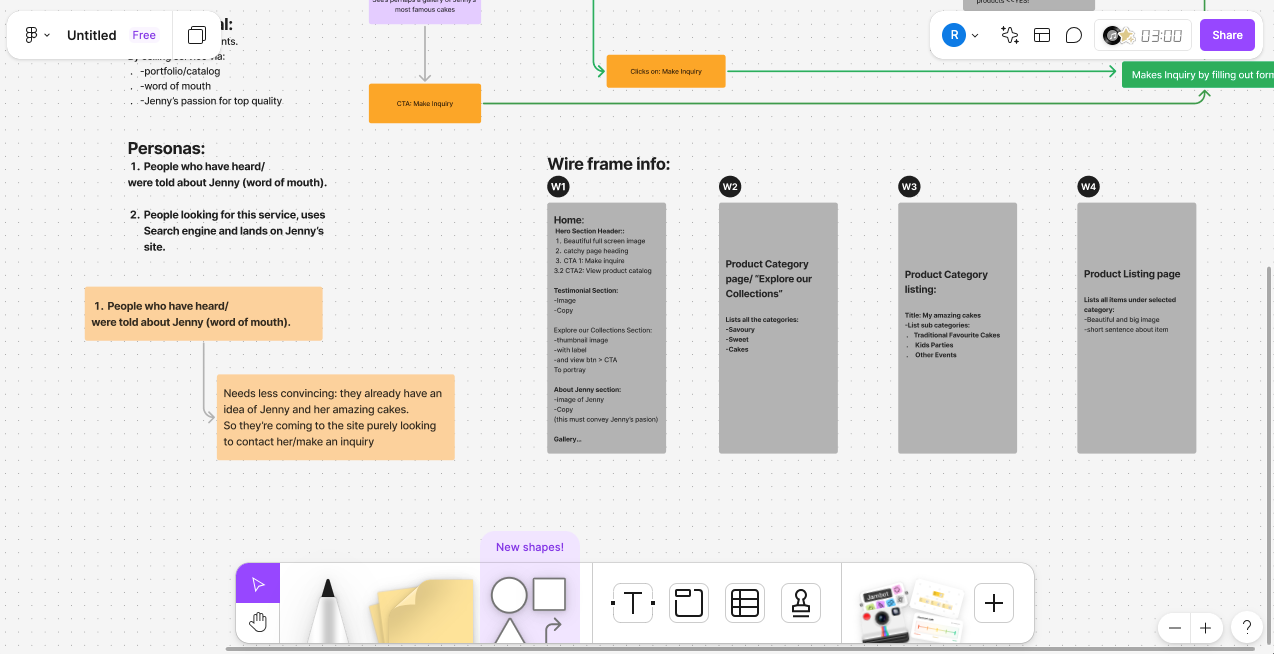Select the Section tool
1274x654 pixels.
tap(689, 603)
